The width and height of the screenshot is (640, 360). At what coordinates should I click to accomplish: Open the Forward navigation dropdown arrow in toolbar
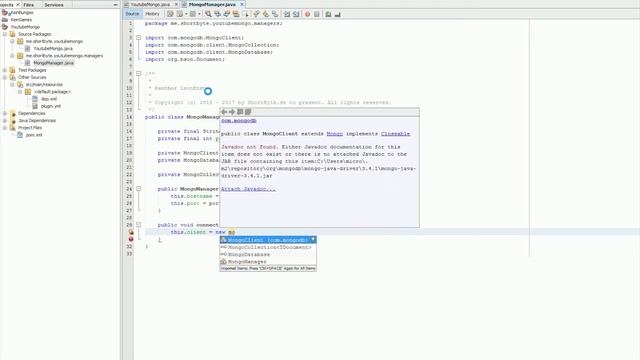pyautogui.click(x=200, y=14)
